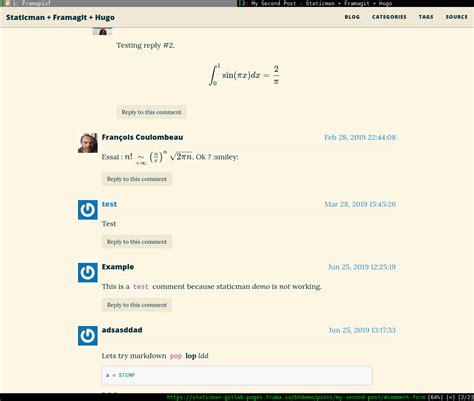The image size is (474, 401).
Task: Click François Coulombeau's avatar photo
Action: point(88,143)
